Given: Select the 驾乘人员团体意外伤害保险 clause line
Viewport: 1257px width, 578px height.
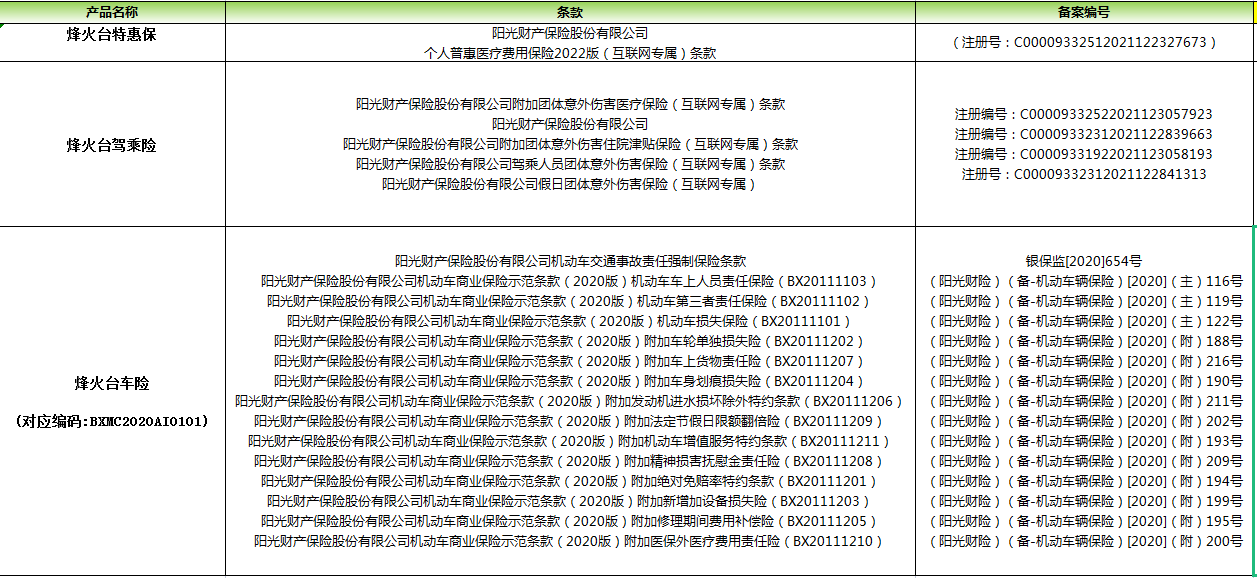Looking at the screenshot, I should (570, 164).
